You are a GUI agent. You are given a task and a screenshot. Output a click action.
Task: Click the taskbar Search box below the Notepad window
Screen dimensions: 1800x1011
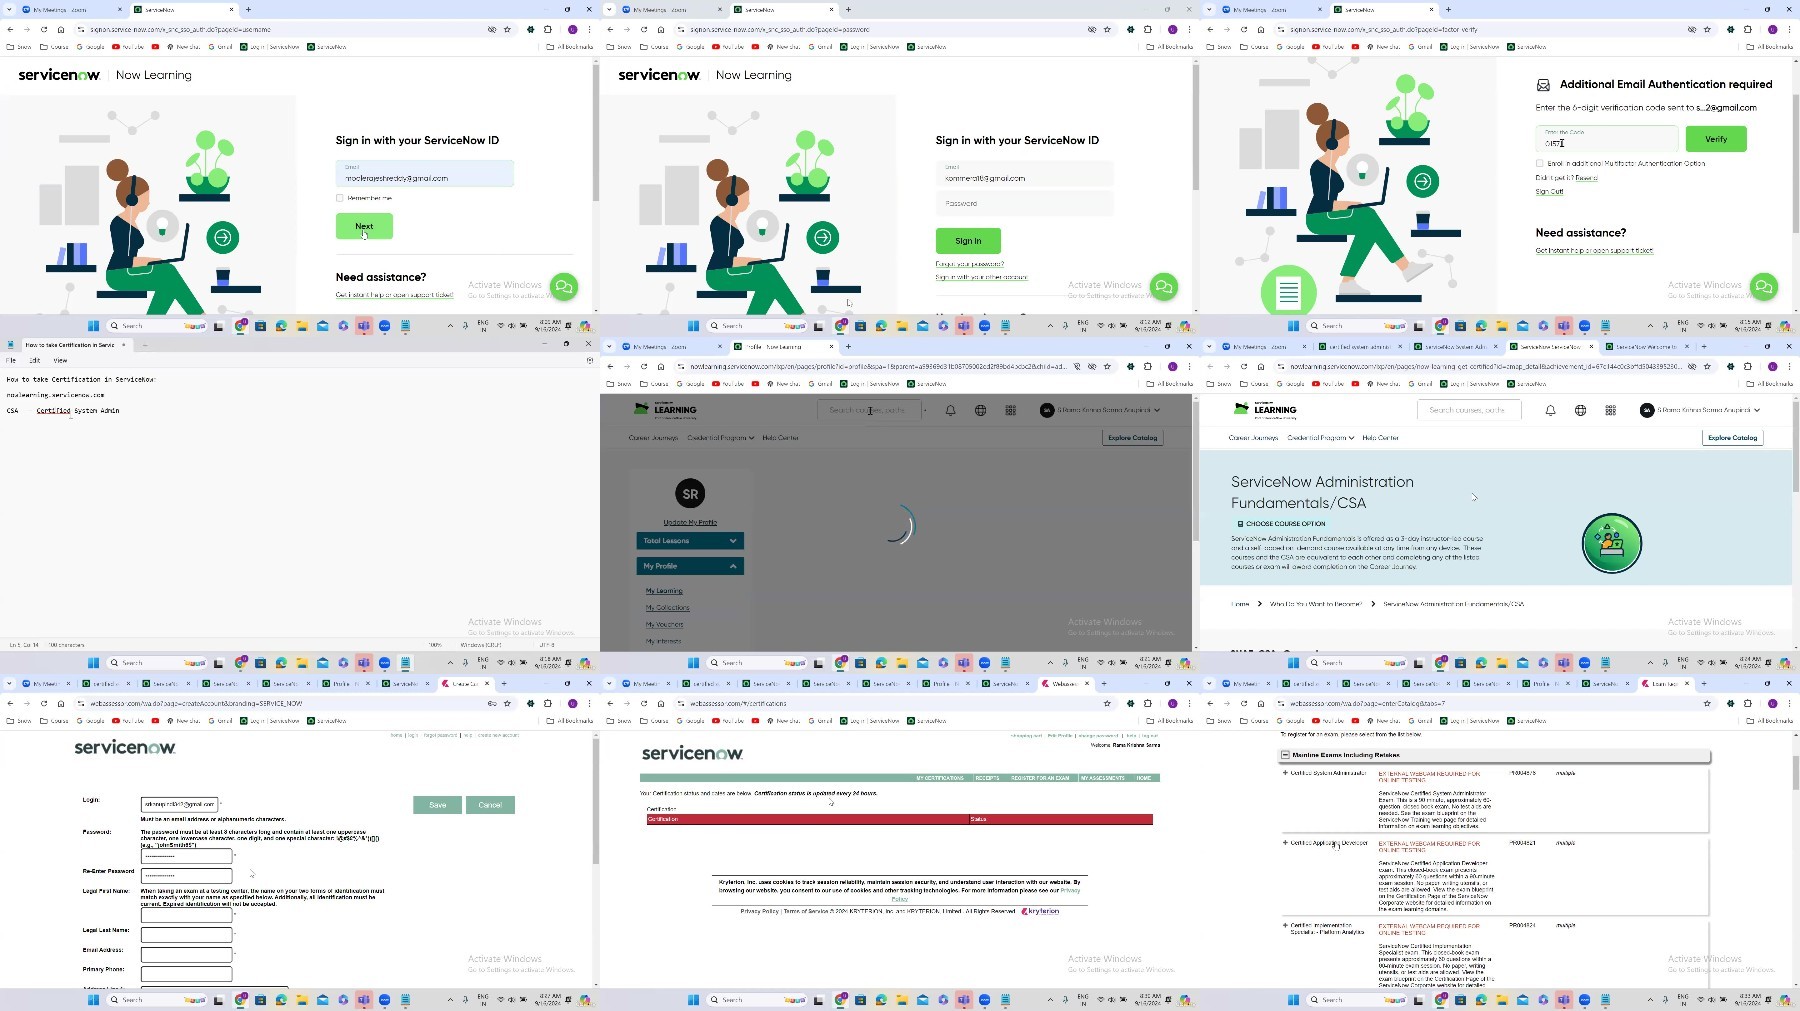[157, 663]
